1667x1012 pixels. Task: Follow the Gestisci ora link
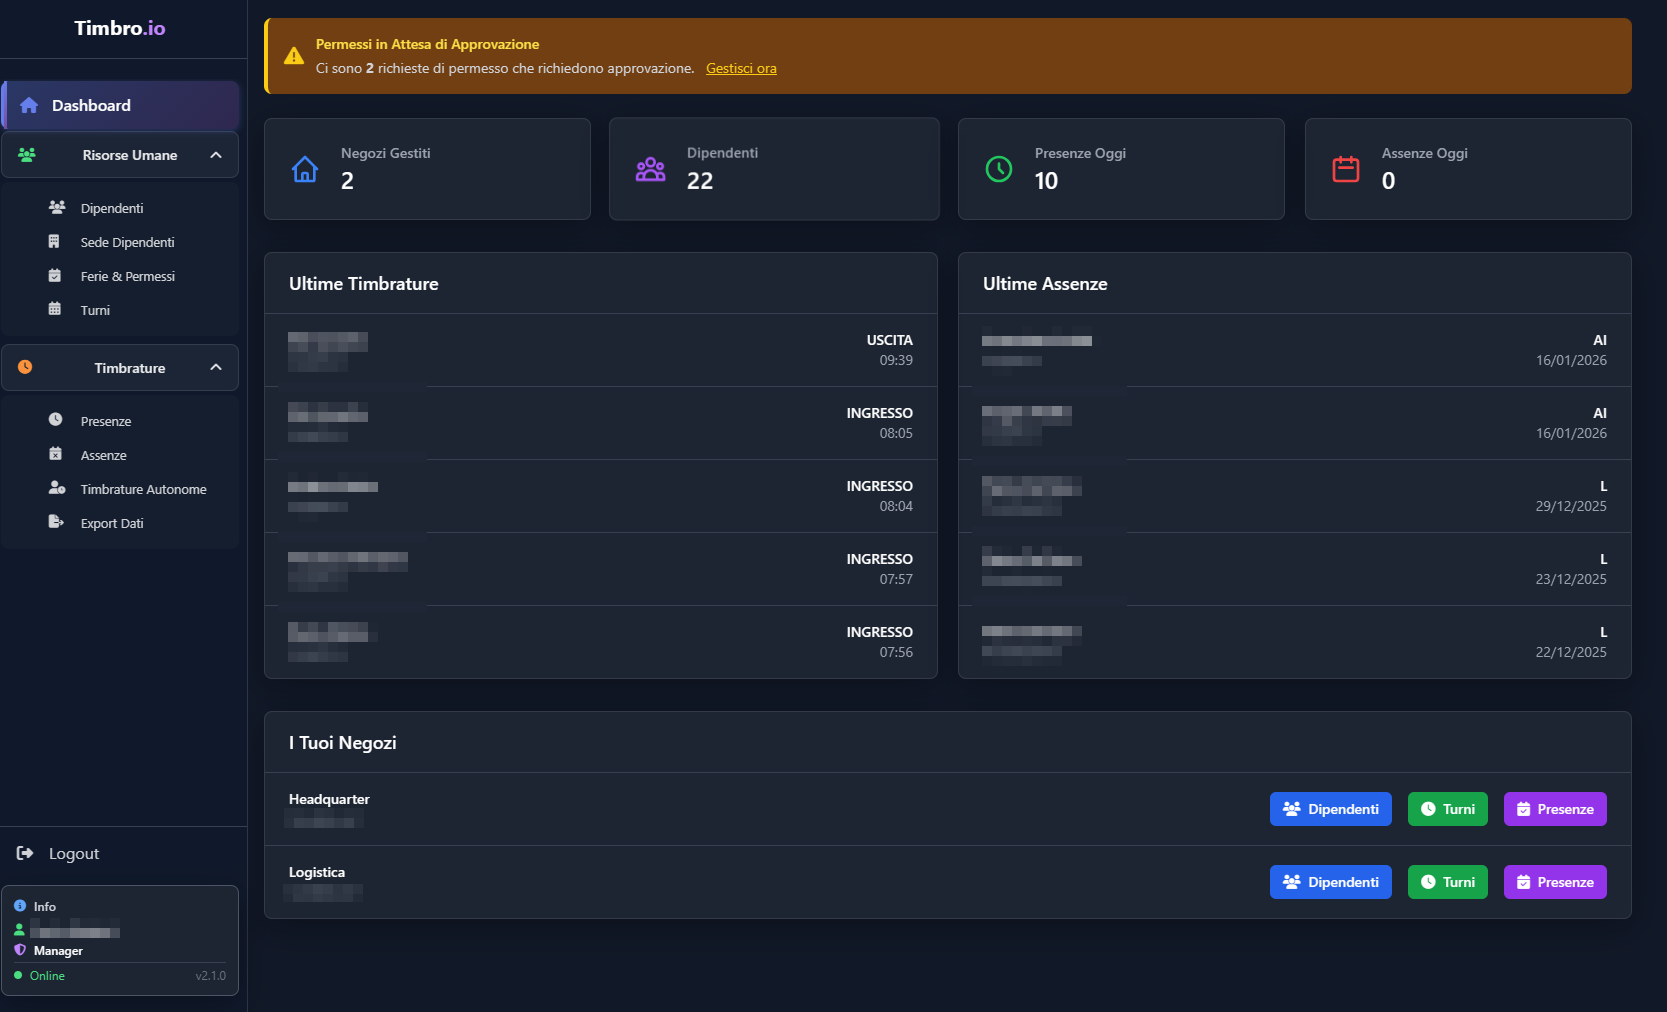[x=741, y=68]
